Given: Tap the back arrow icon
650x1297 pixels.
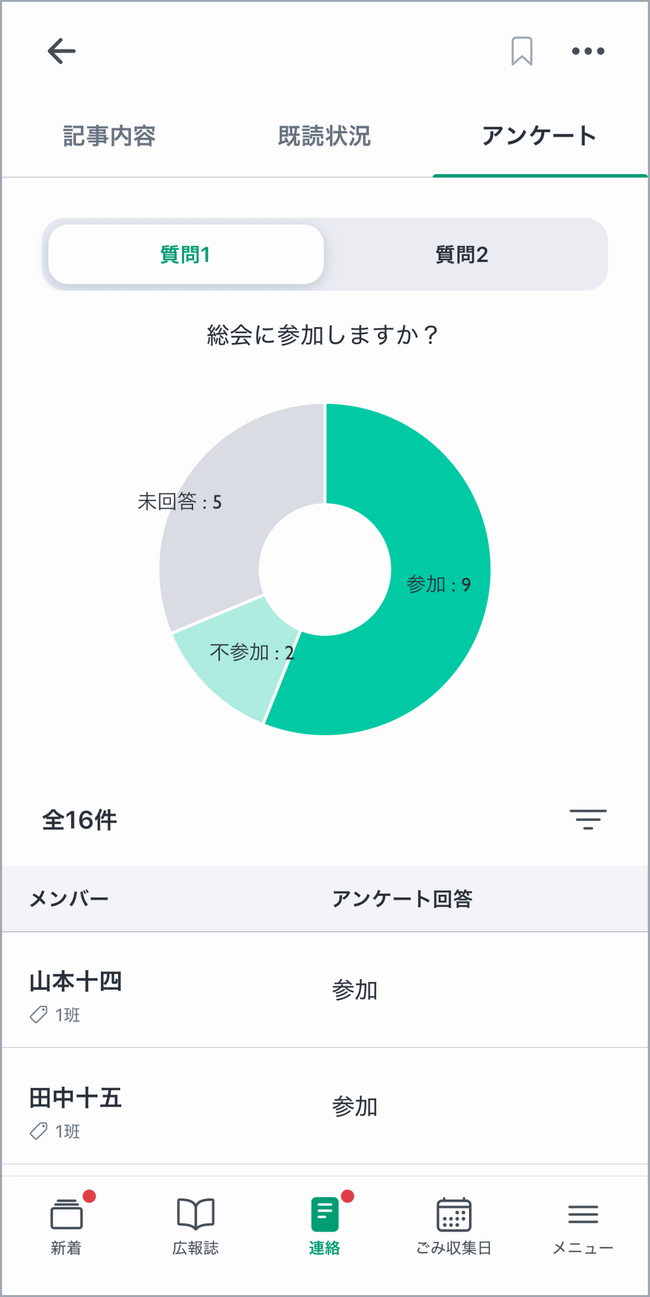Looking at the screenshot, I should [x=61, y=51].
